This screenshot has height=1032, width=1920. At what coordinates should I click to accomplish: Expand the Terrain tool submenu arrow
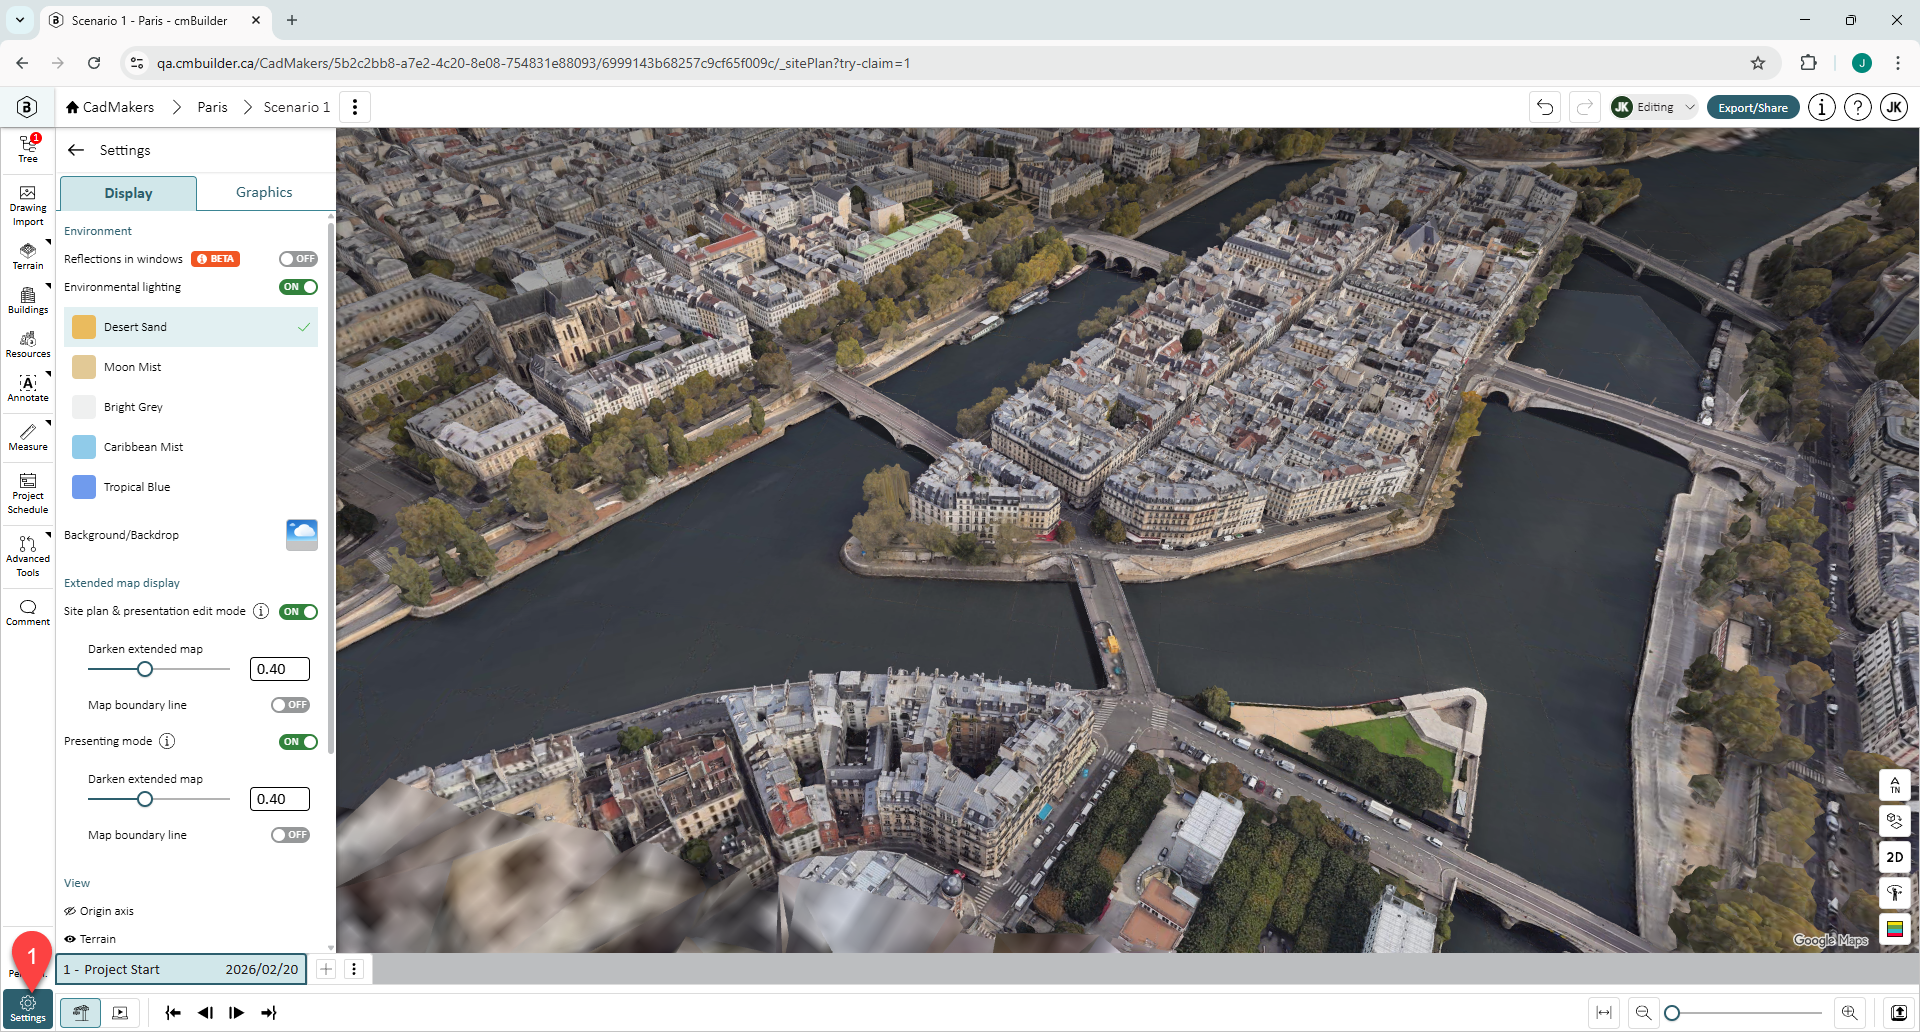(48, 242)
